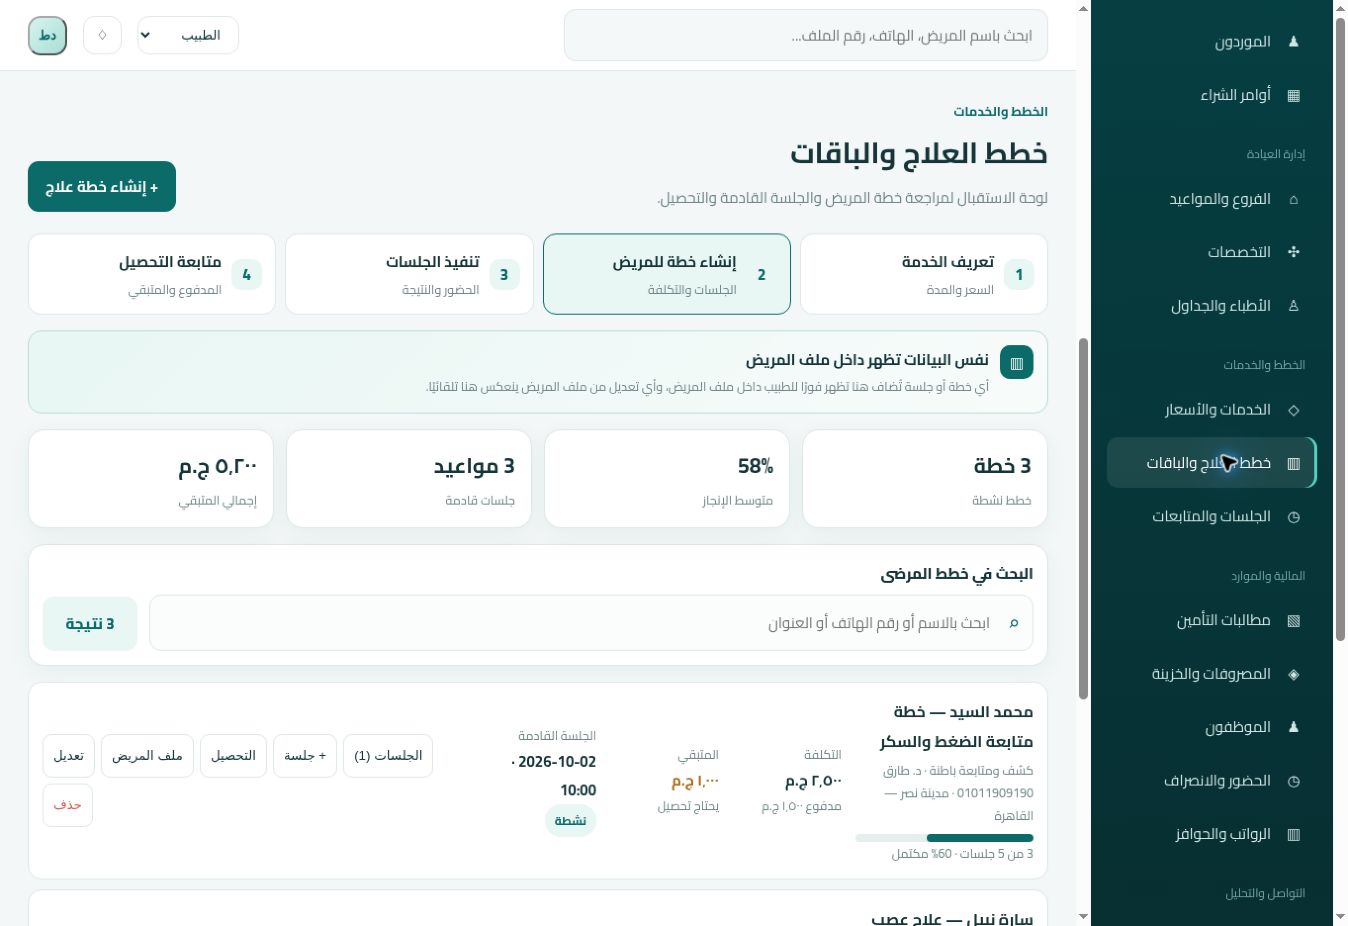Select step 2 إنشاء خطة للمريض
The width and height of the screenshot is (1348, 926).
(667, 274)
